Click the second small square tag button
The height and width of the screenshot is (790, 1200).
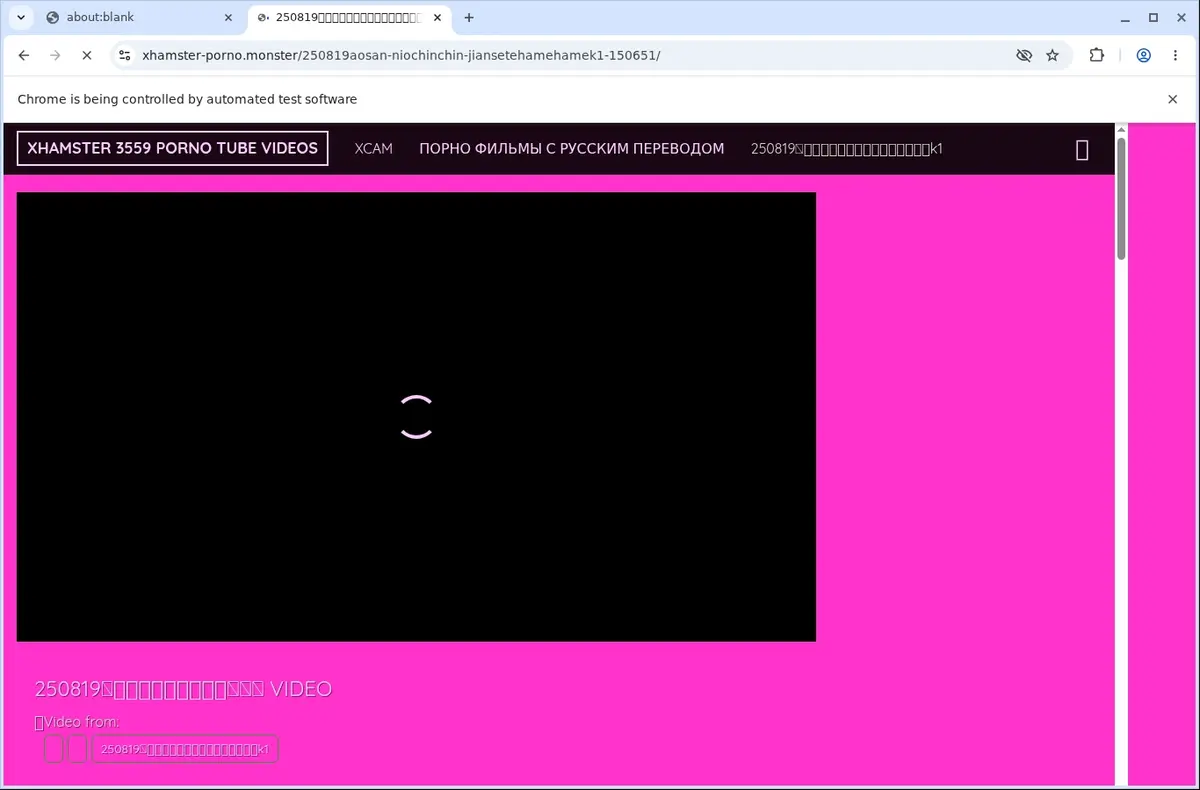77,749
